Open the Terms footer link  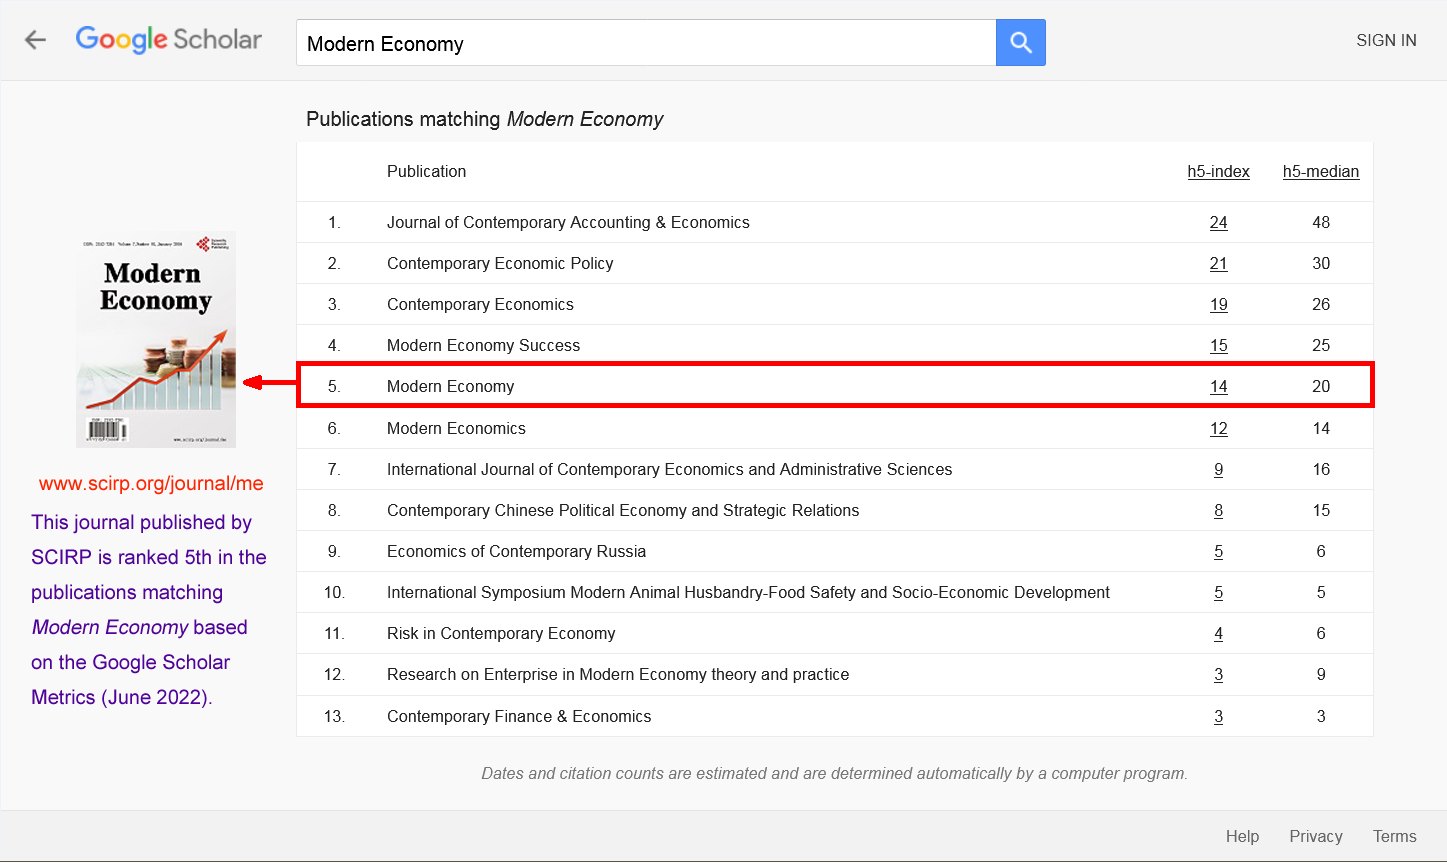(1394, 836)
